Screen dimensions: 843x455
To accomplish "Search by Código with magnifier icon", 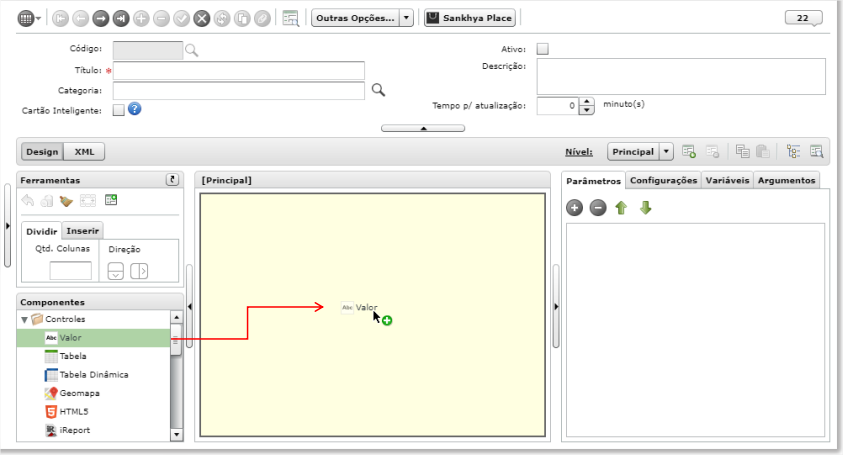I will pyautogui.click(x=191, y=51).
